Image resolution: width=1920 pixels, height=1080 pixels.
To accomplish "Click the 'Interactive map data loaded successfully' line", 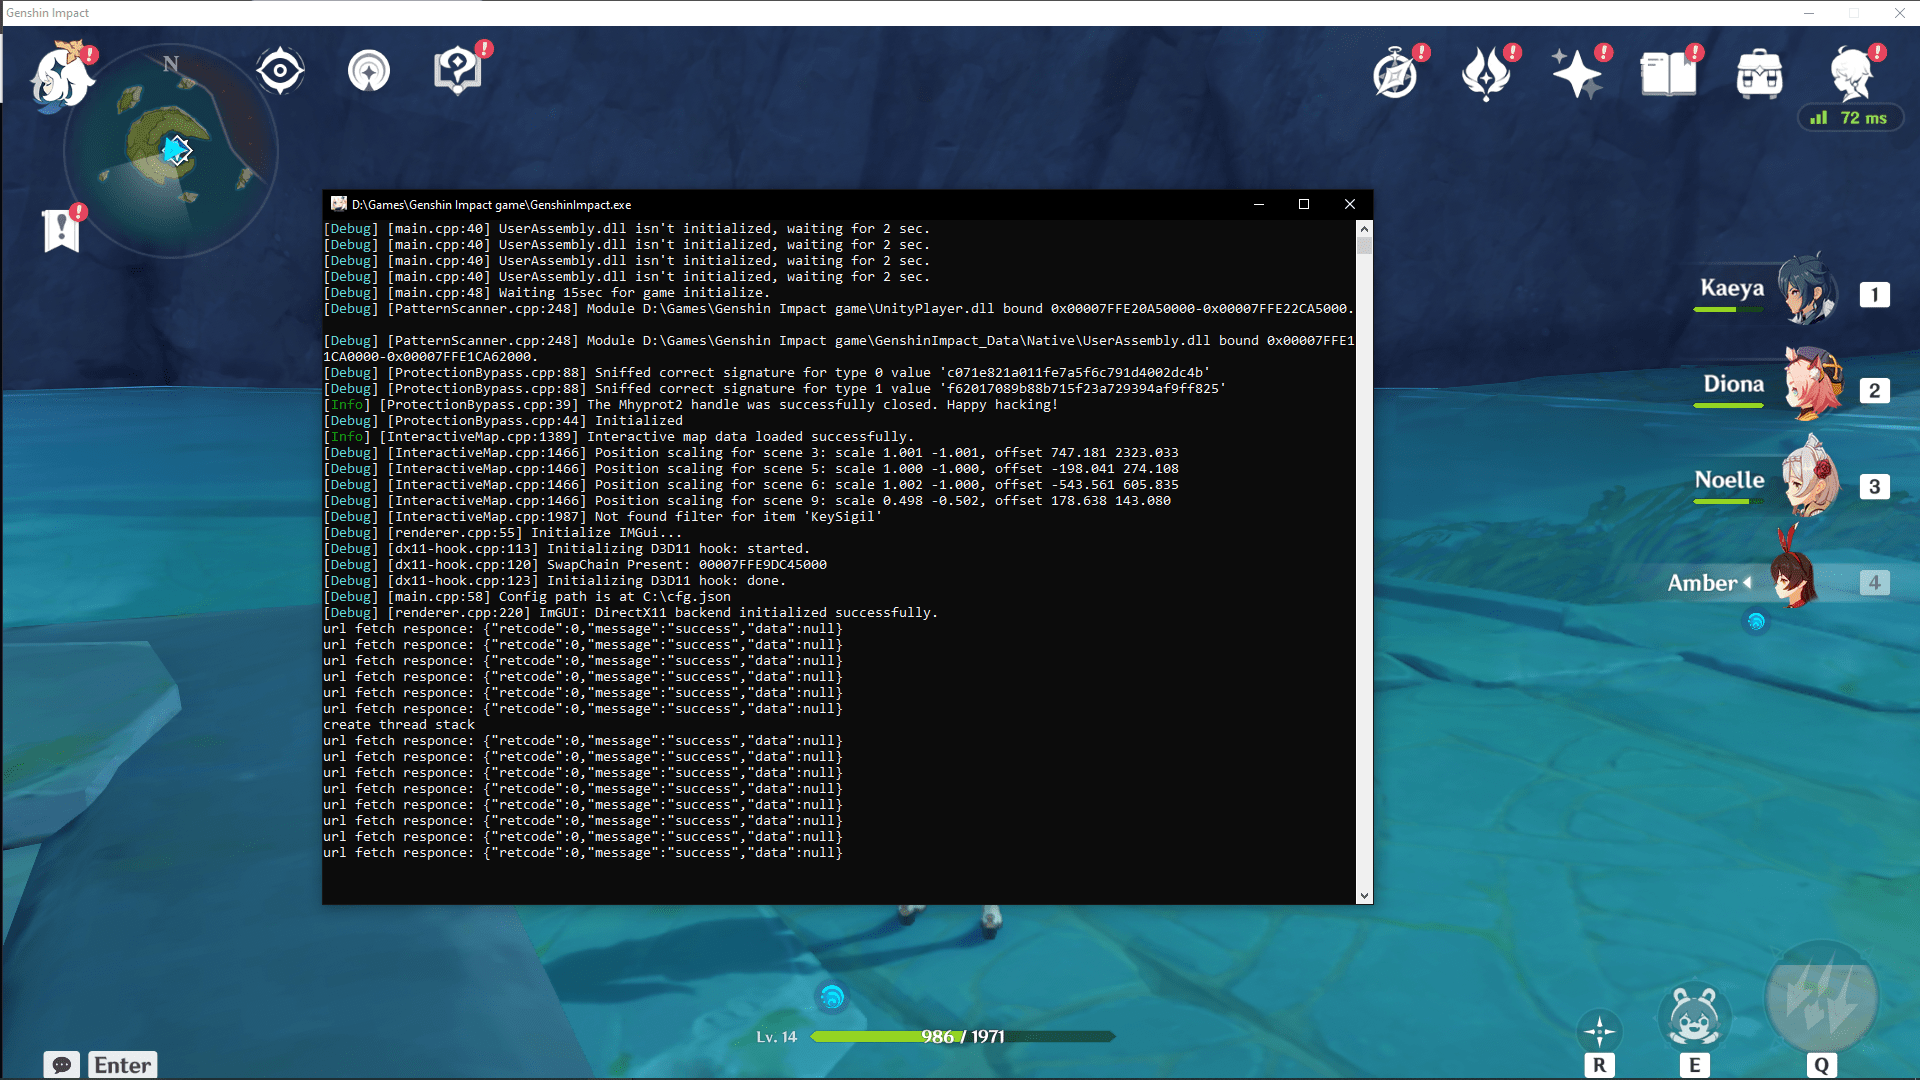I will click(x=618, y=437).
